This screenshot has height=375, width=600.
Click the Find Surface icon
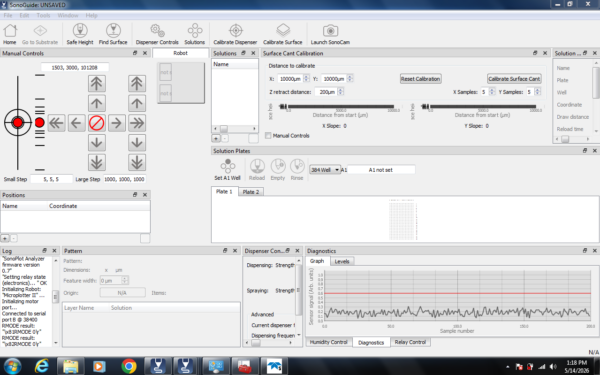(x=113, y=34)
